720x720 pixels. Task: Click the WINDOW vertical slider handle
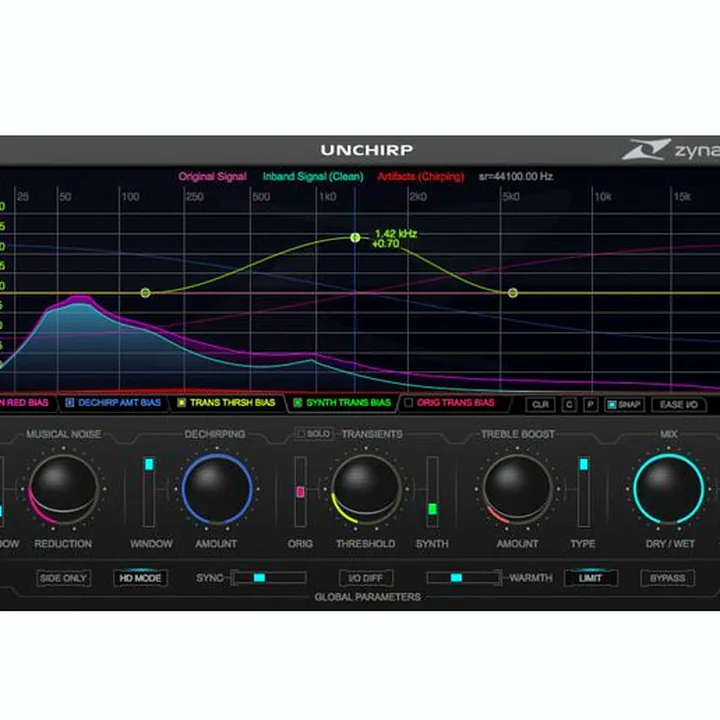click(x=149, y=464)
